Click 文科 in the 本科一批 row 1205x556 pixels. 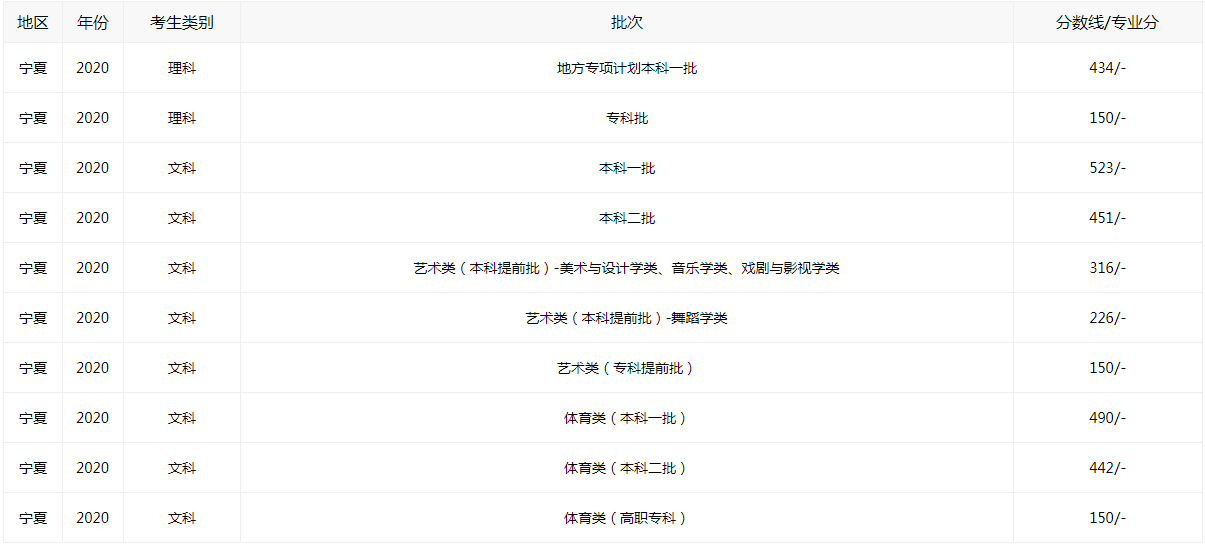pyautogui.click(x=182, y=168)
